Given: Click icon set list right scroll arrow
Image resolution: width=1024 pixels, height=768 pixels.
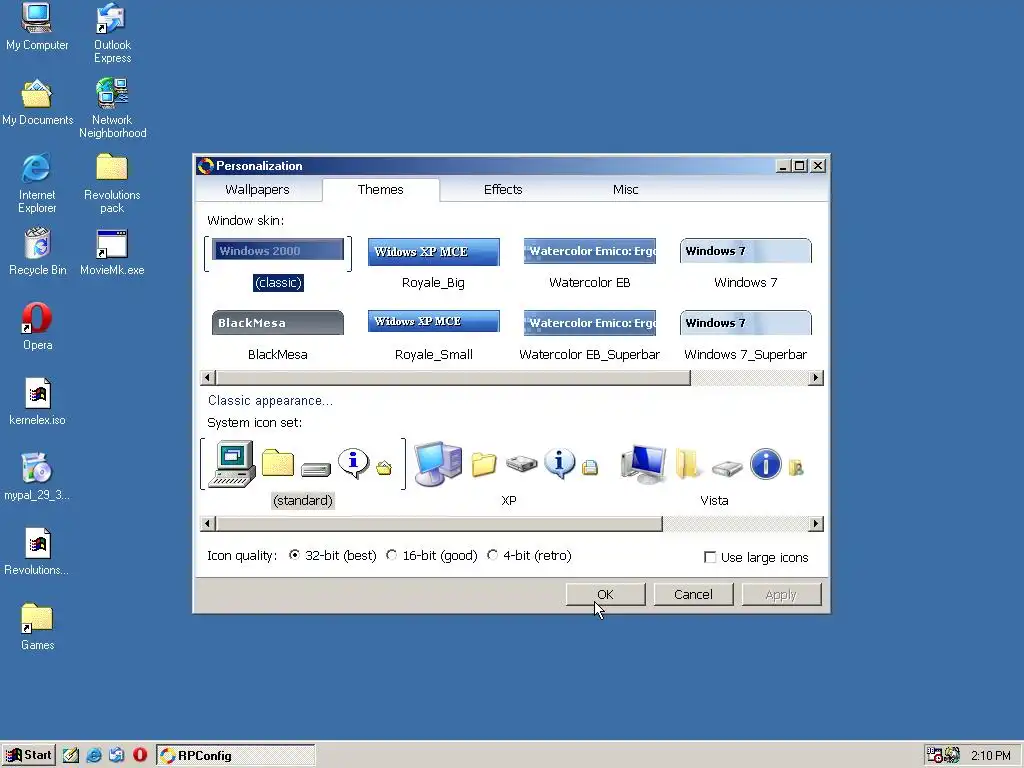Looking at the screenshot, I should click(x=816, y=524).
